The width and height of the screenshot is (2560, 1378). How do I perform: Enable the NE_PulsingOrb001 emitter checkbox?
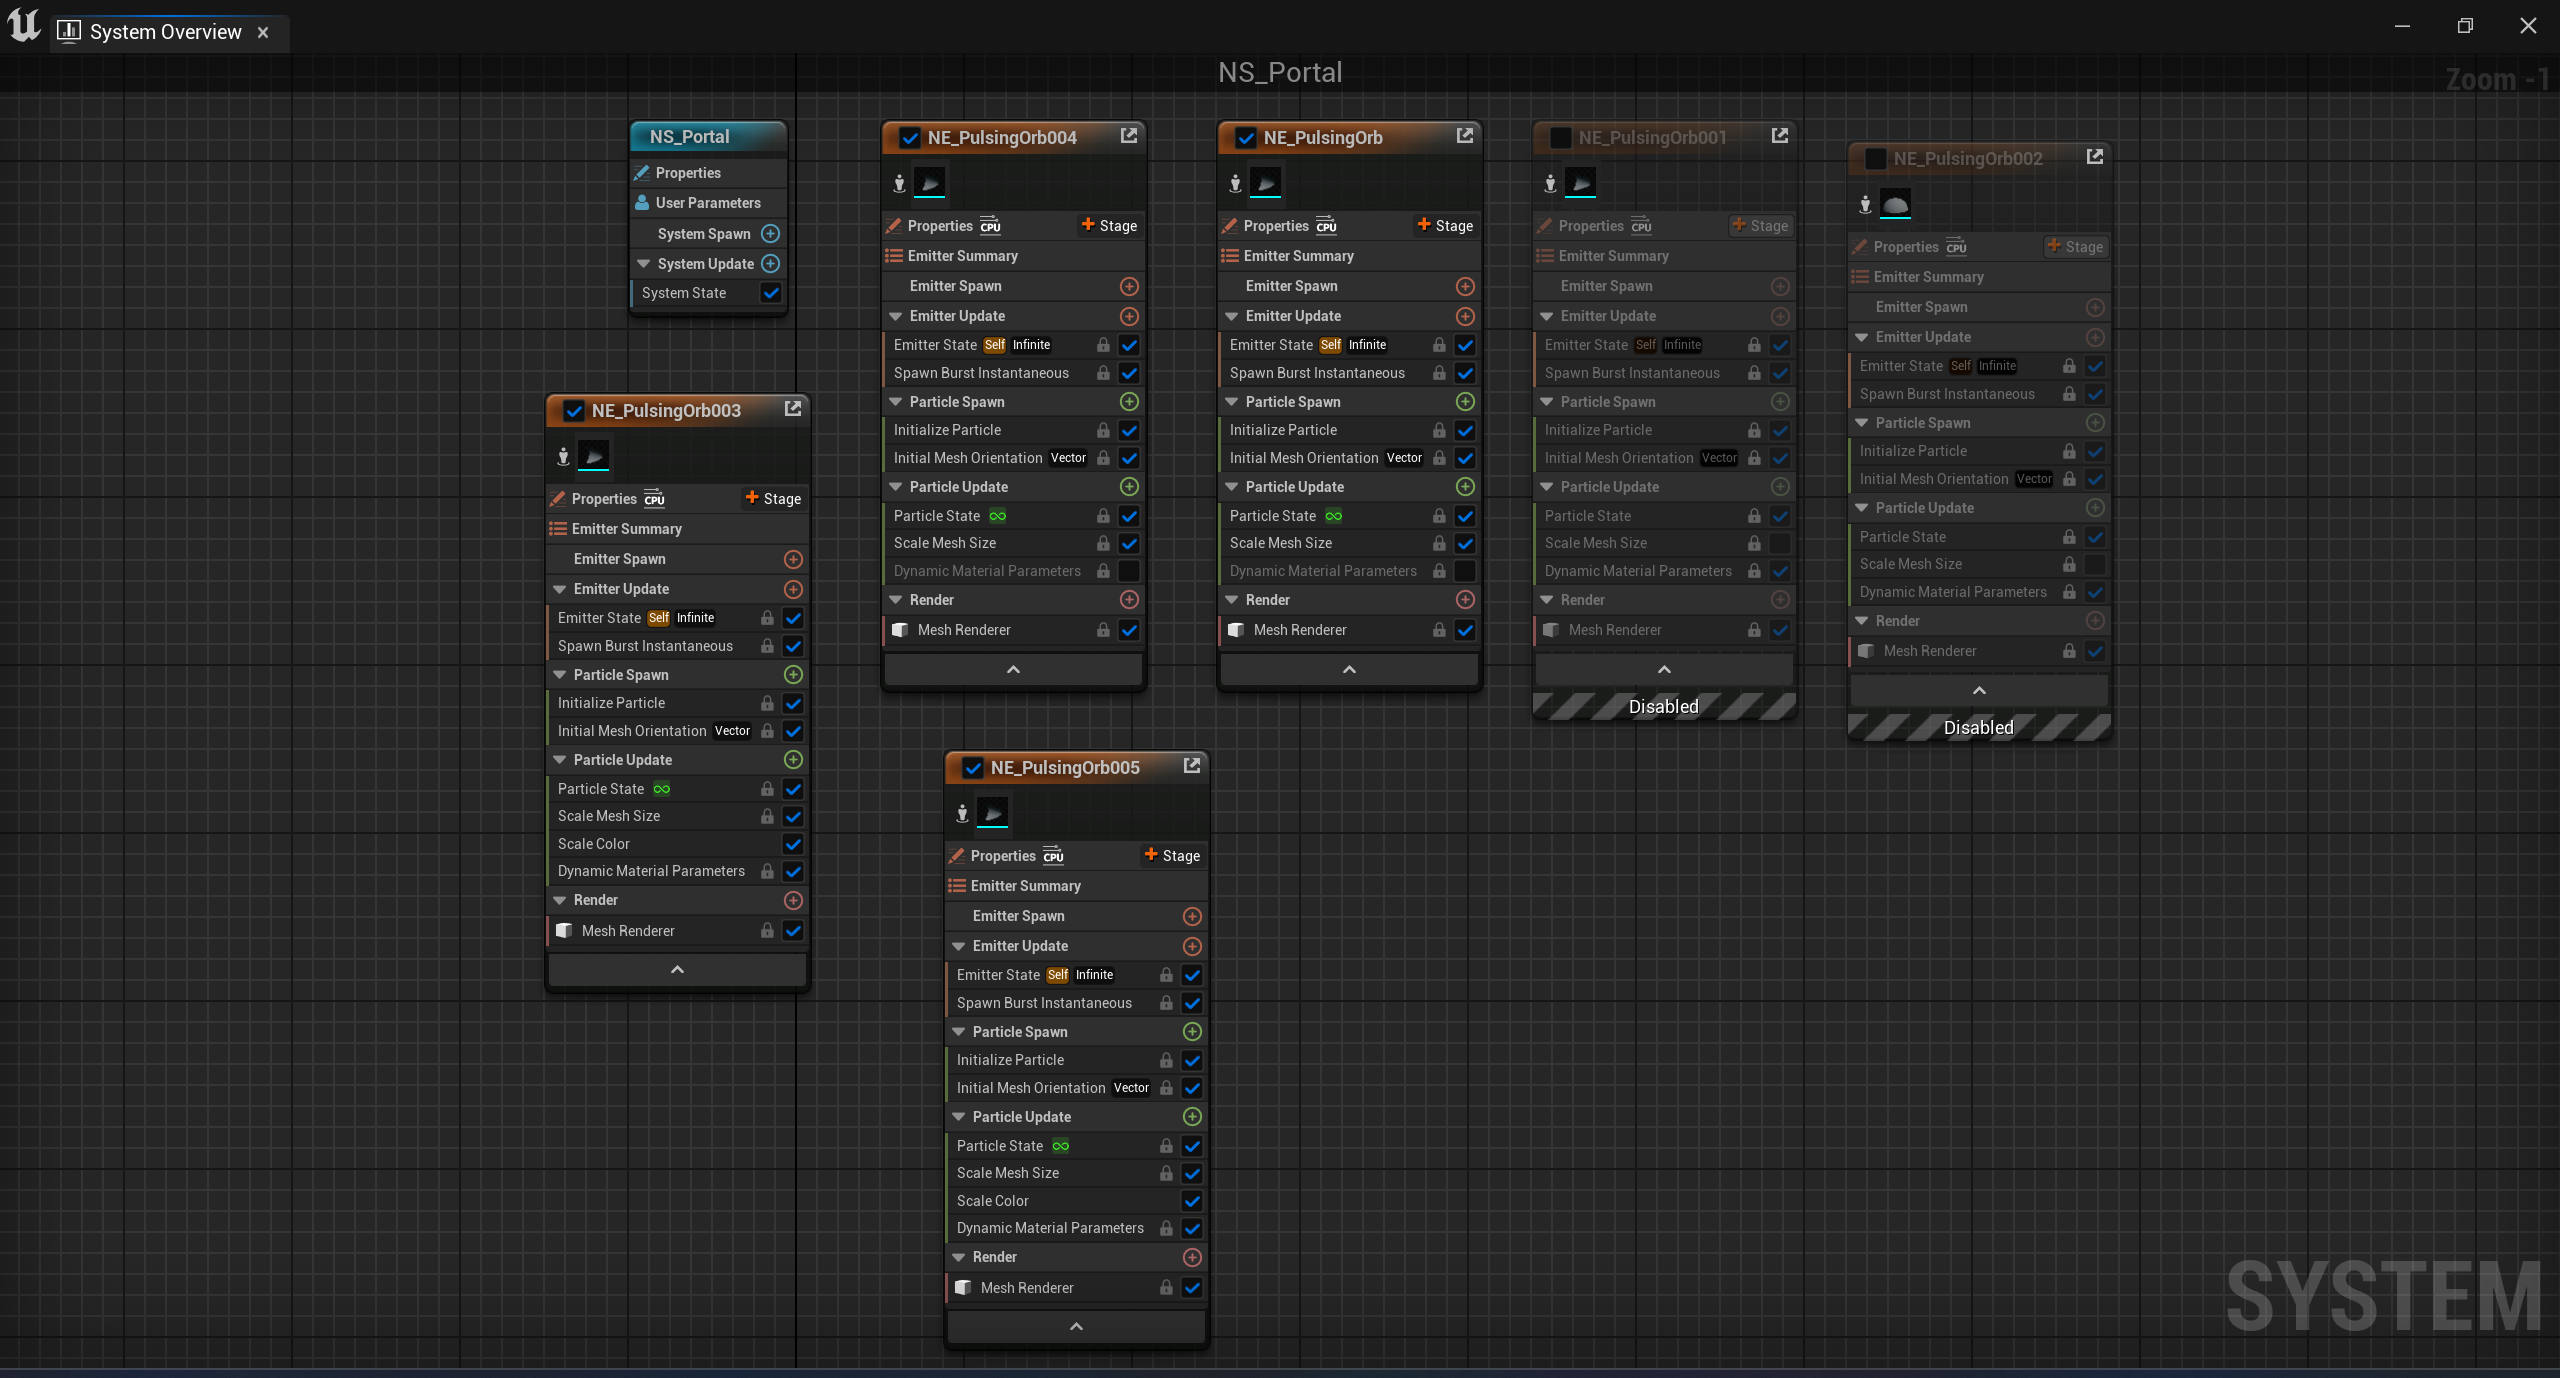pyautogui.click(x=1560, y=137)
